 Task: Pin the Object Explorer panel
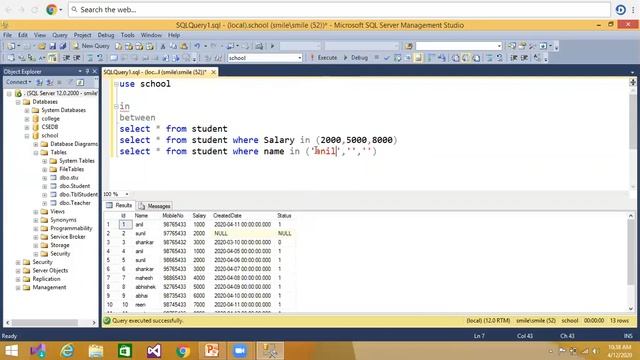(x=87, y=71)
